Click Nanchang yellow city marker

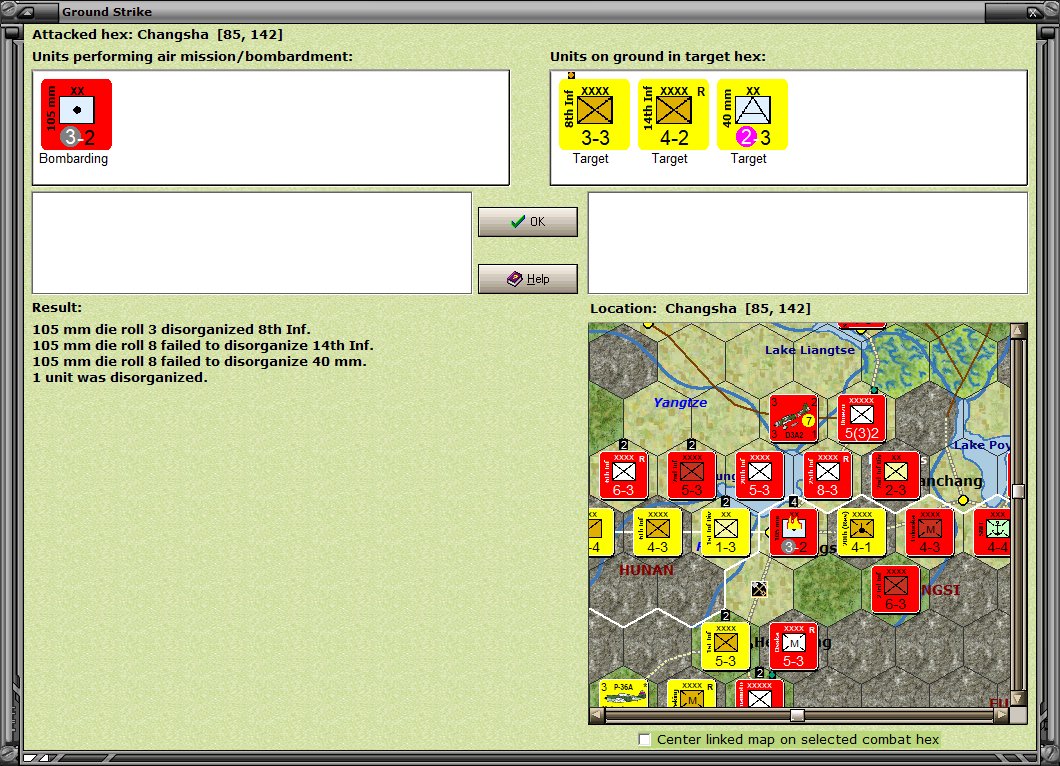pyautogui.click(x=963, y=500)
